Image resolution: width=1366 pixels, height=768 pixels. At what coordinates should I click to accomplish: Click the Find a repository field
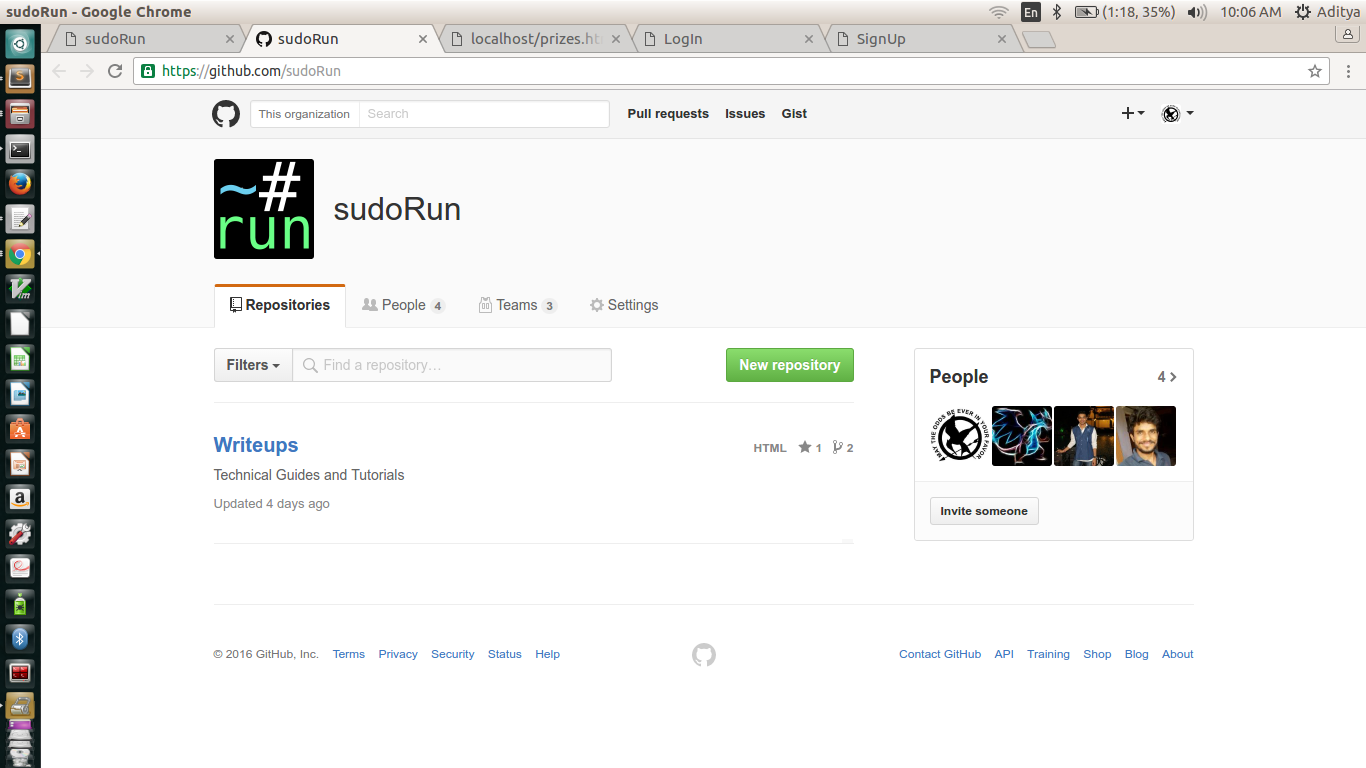point(452,365)
